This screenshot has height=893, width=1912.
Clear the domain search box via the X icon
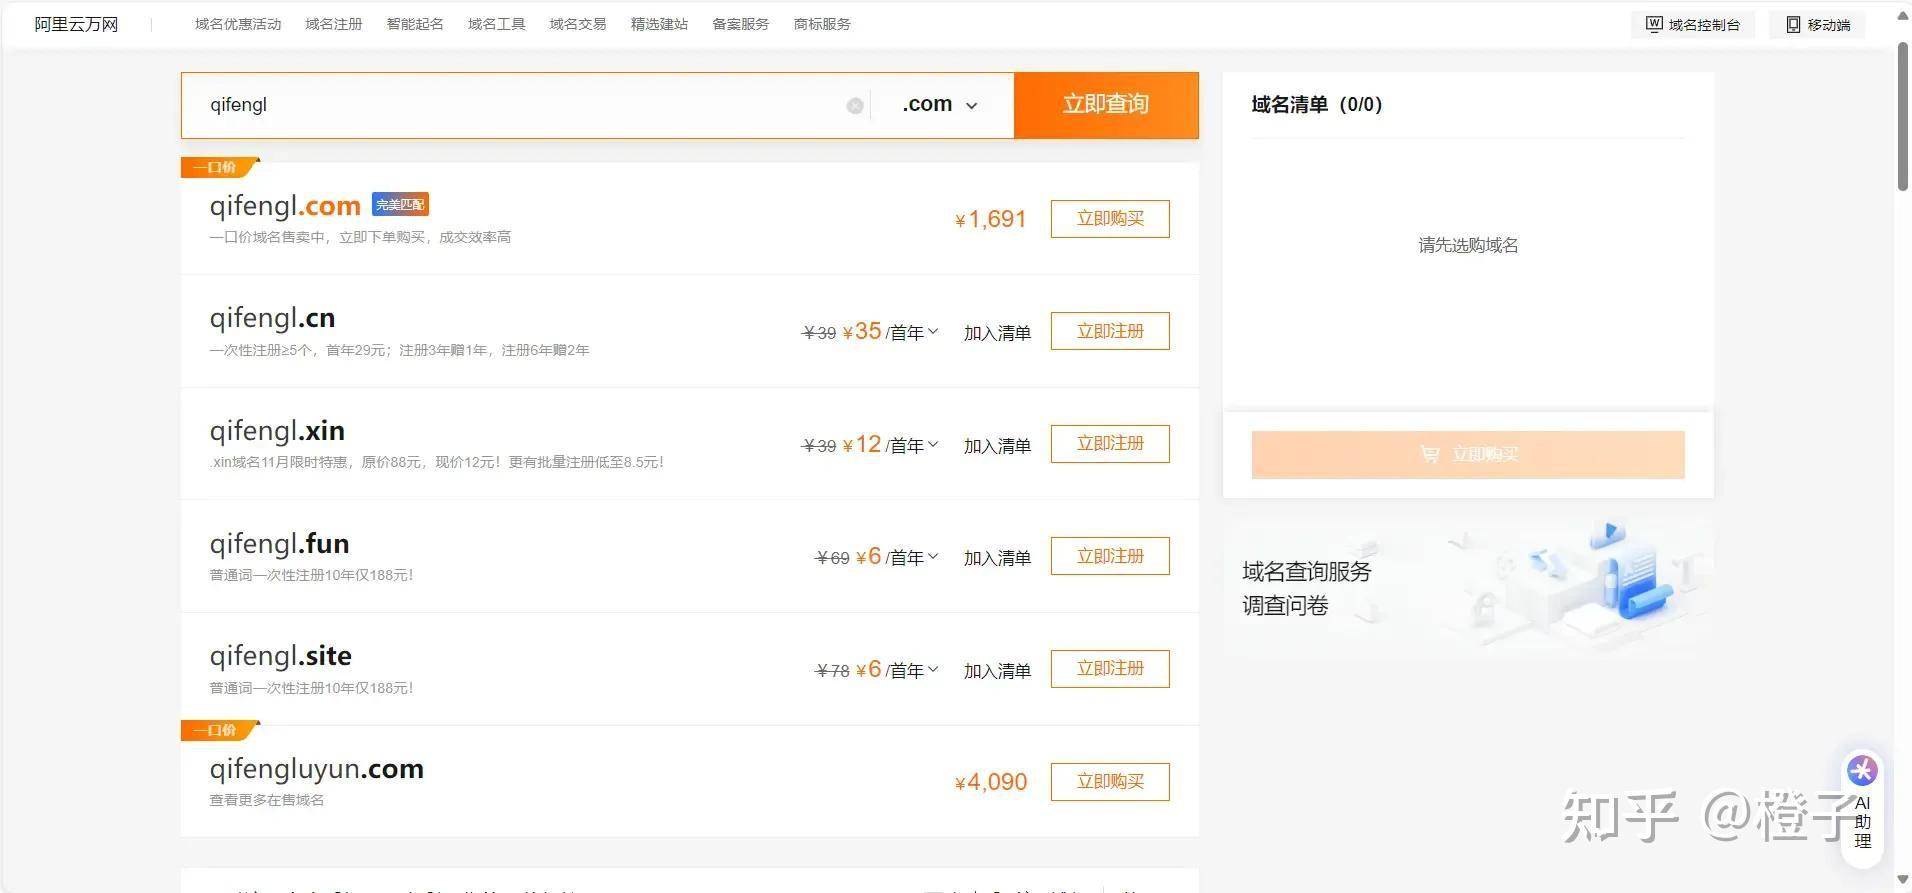855,105
